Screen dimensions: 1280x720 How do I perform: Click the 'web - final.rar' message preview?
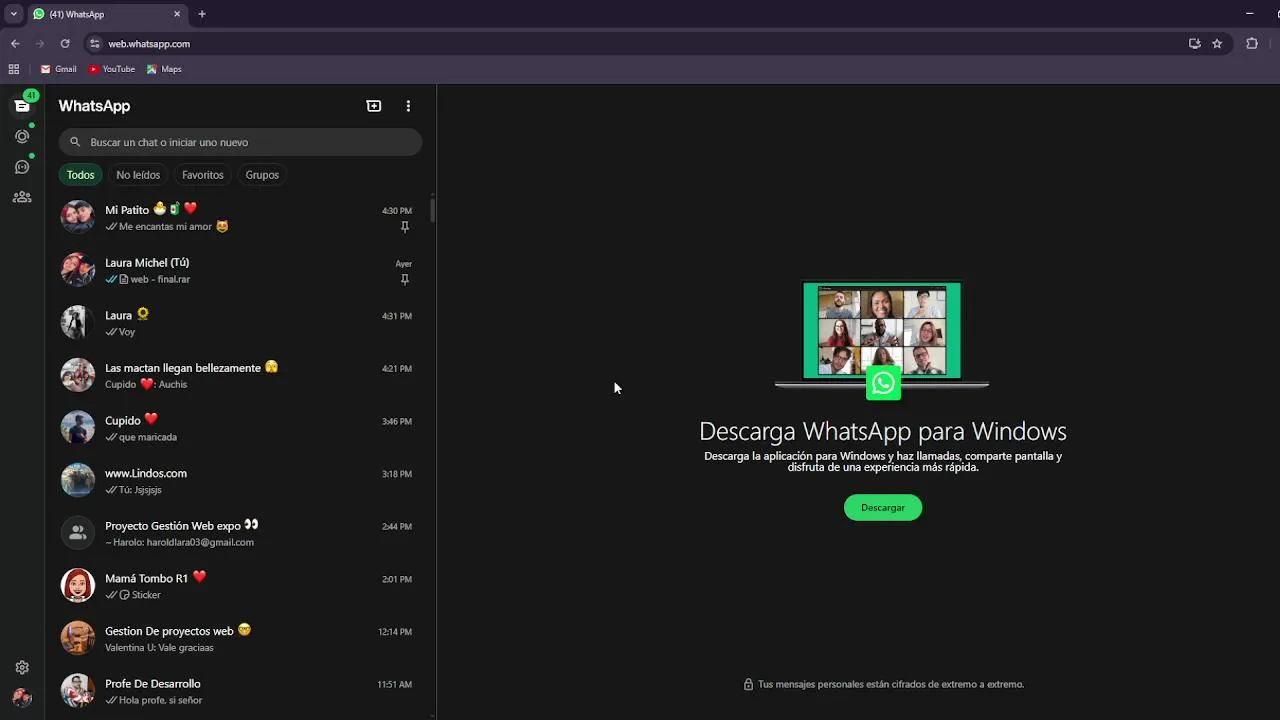tap(160, 279)
